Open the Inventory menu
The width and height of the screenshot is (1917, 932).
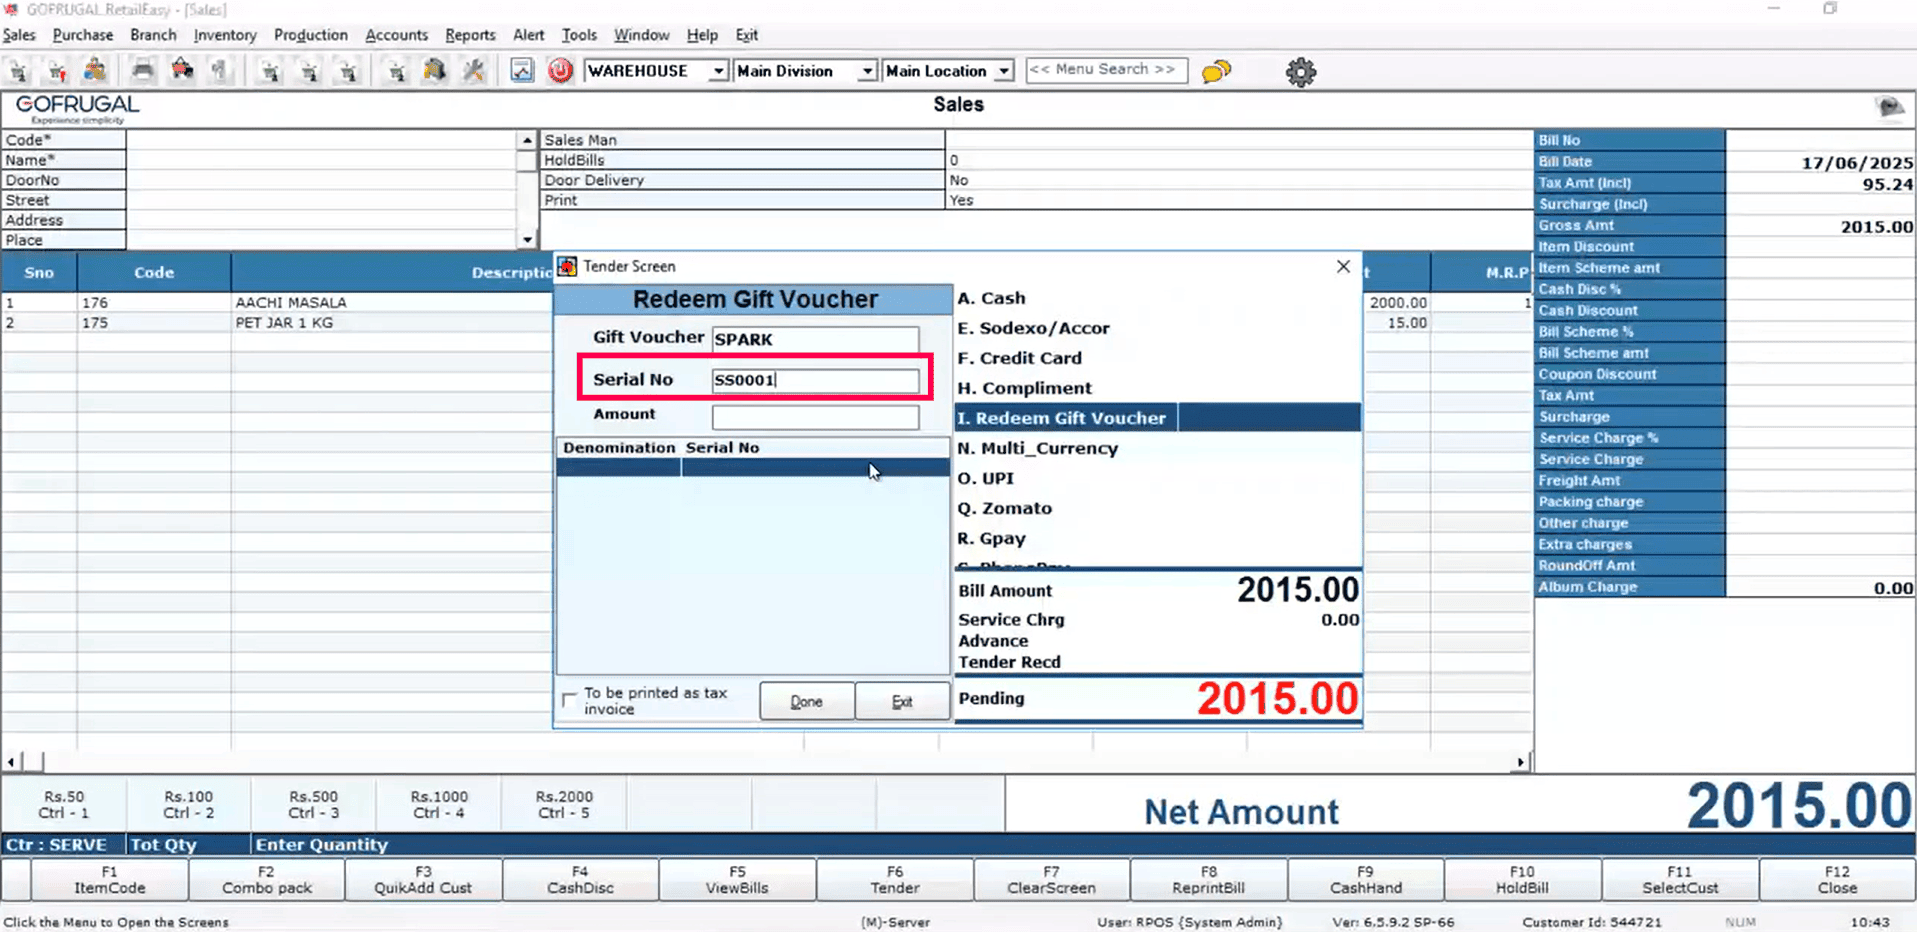pos(225,35)
